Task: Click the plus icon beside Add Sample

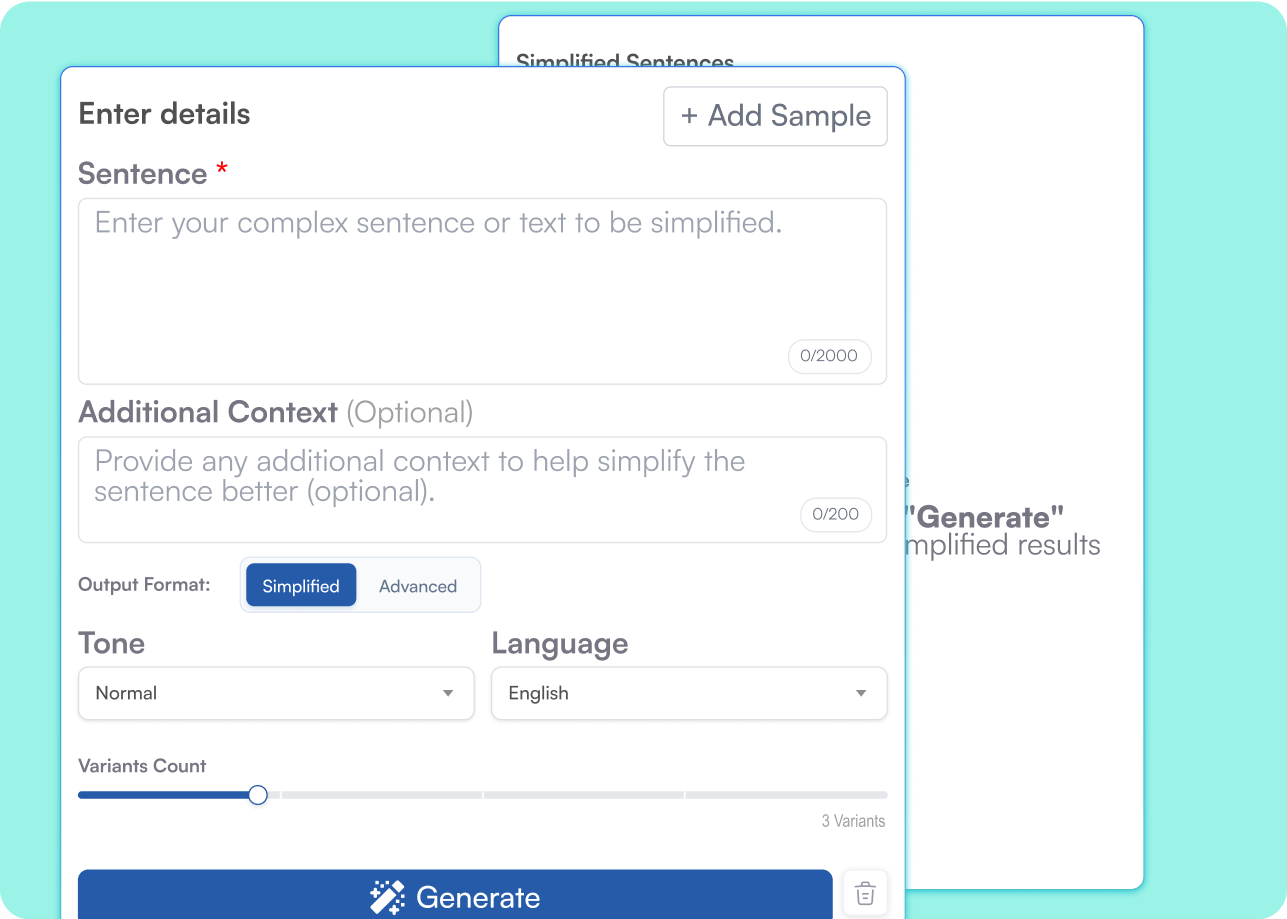Action: coord(689,116)
